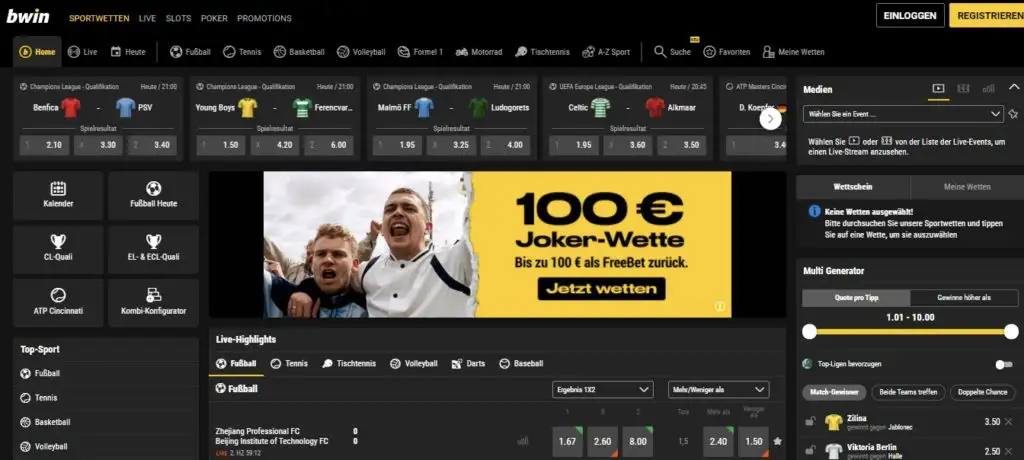The height and width of the screenshot is (460, 1024).
Task: Select Basketball in the sports navigation bar
Action: (299, 52)
